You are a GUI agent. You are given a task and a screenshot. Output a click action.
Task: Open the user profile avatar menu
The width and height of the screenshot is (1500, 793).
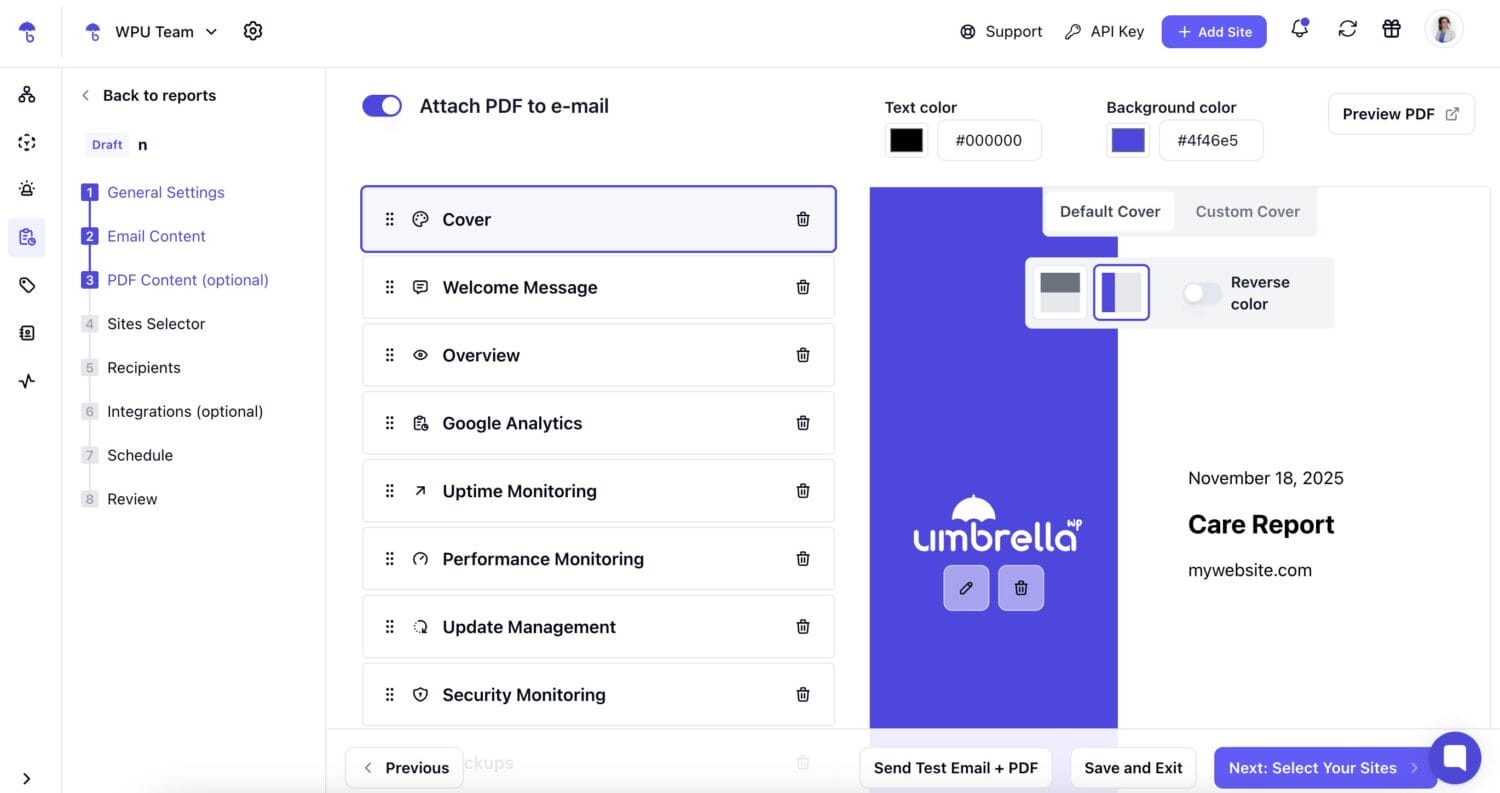[1443, 30]
